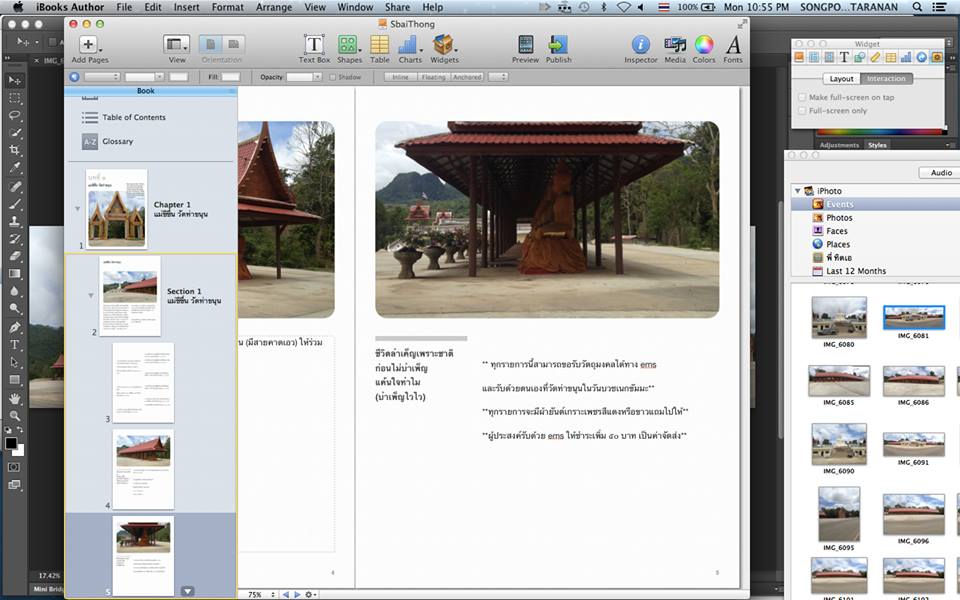Screen dimensions: 960x600
Task: Click the Fill color well
Action: pos(231,77)
